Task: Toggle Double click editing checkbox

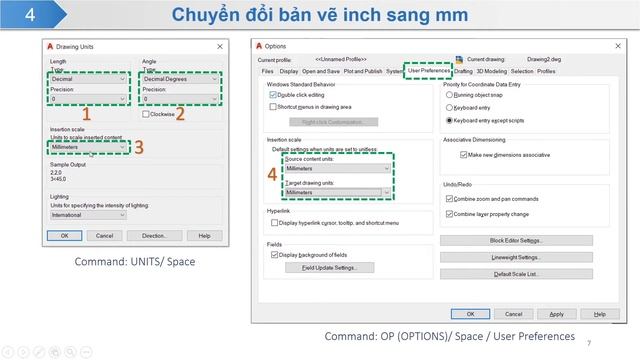Action: 273,95
